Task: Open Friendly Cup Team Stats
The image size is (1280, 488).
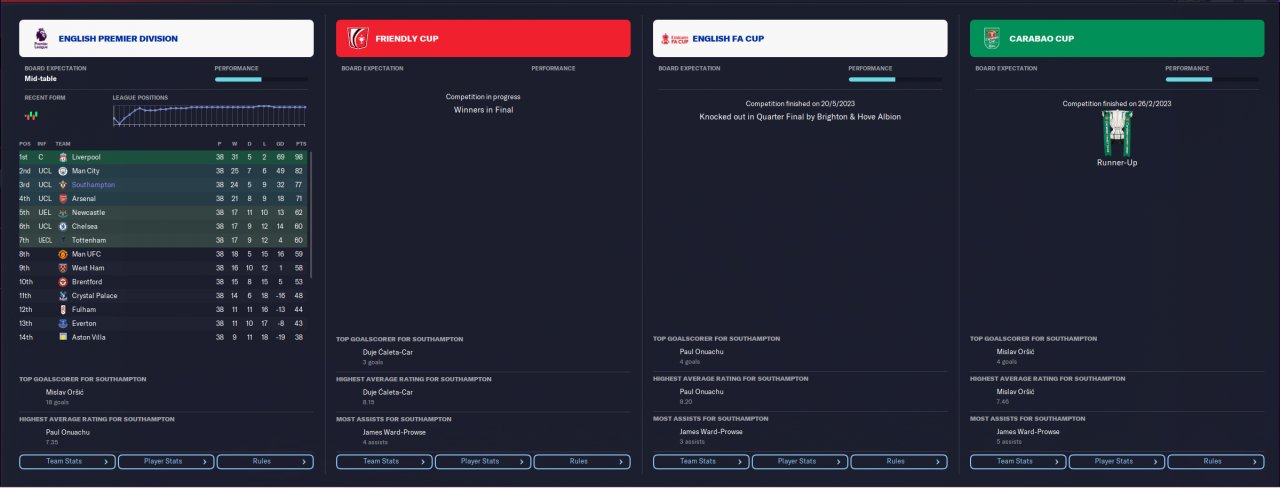Action: point(384,462)
